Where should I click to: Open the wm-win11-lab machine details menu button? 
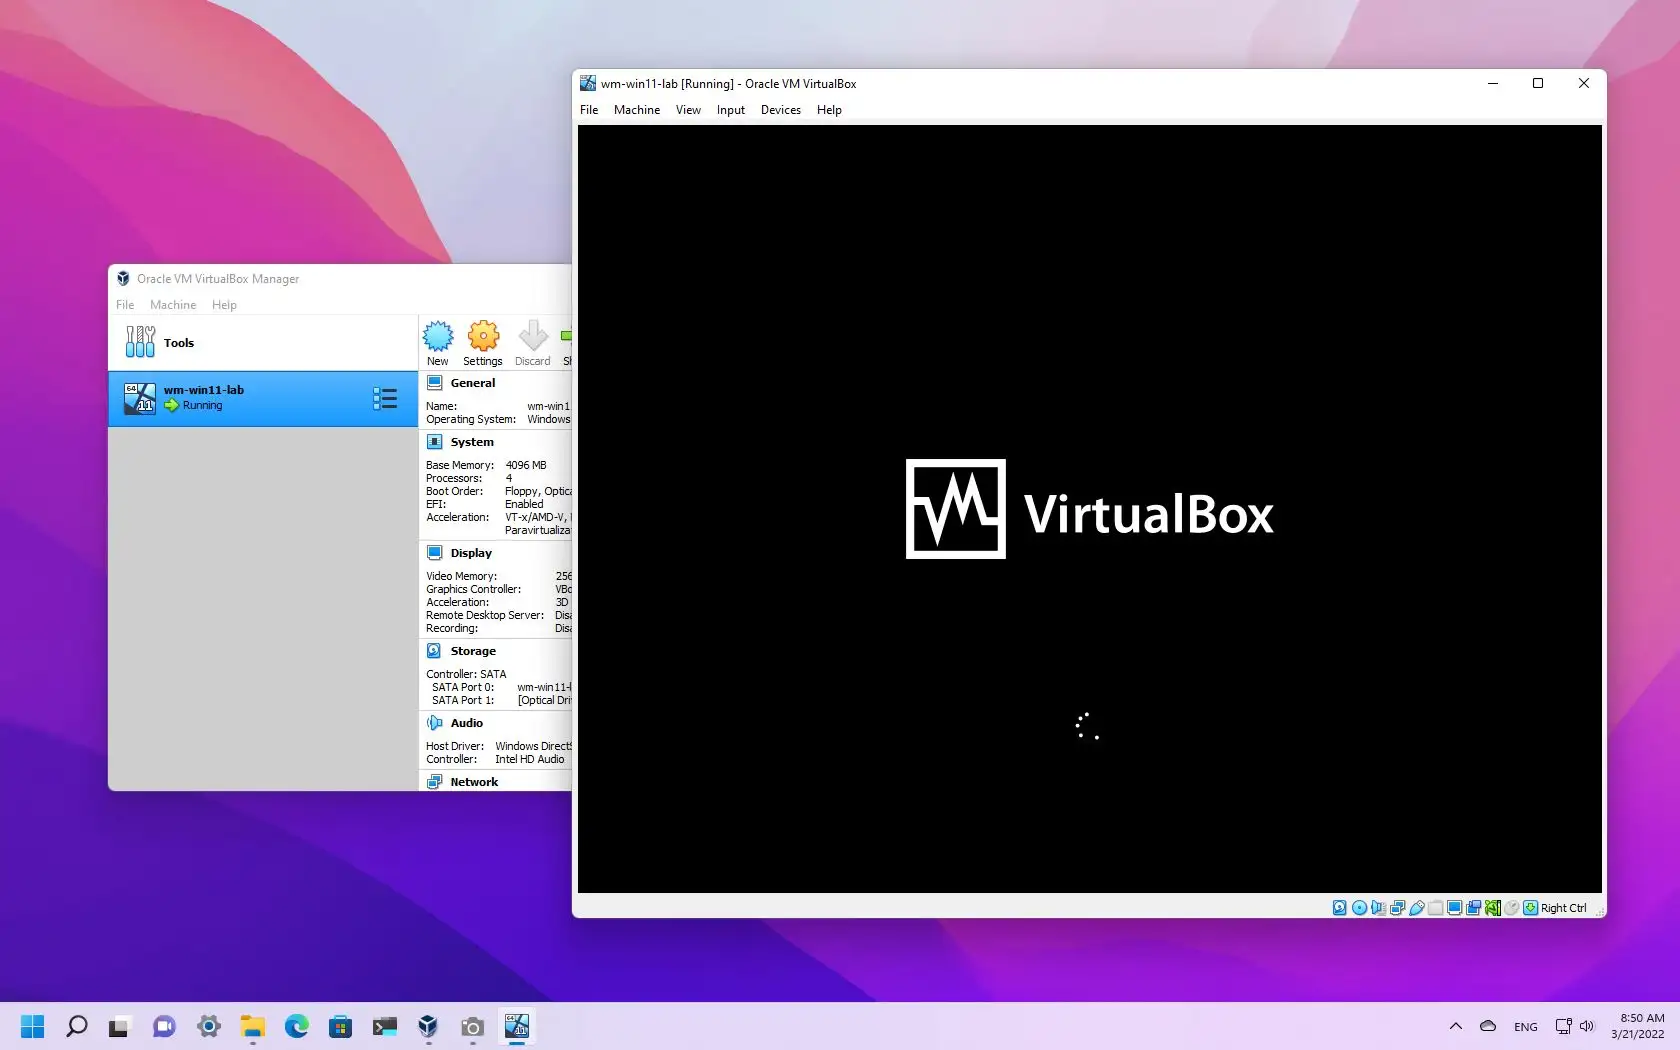[384, 398]
